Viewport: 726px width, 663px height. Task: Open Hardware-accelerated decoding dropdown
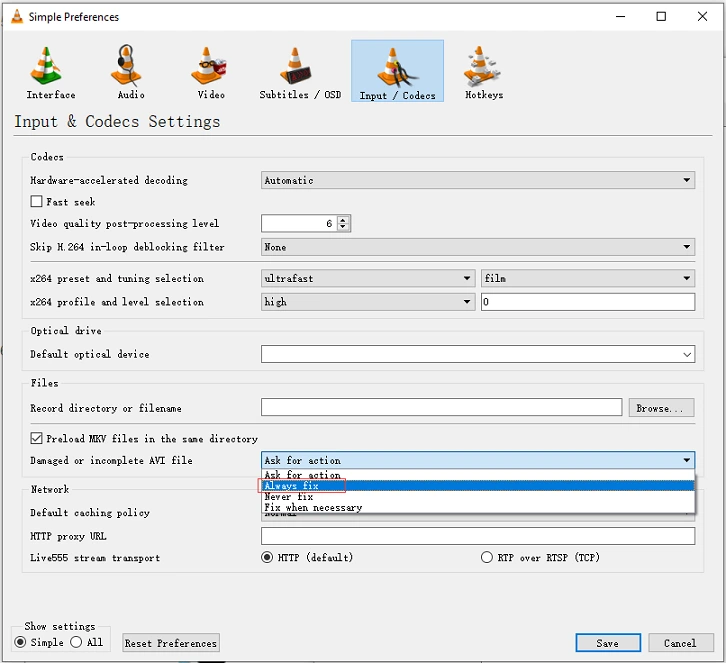pos(477,180)
